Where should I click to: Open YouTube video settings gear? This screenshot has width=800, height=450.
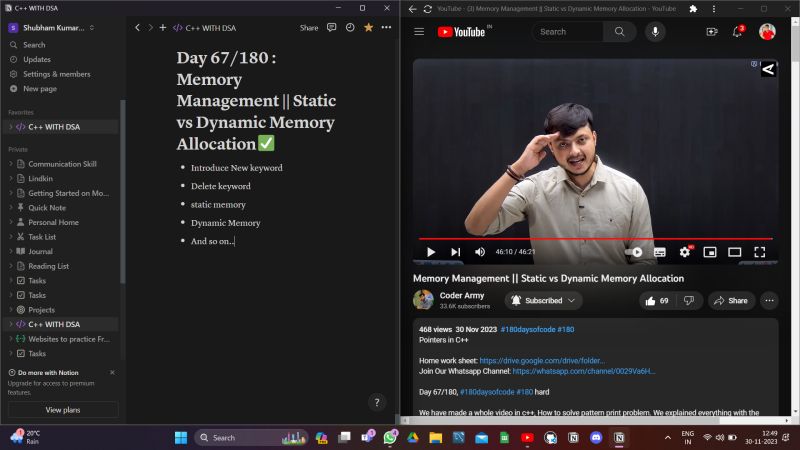tap(686, 252)
